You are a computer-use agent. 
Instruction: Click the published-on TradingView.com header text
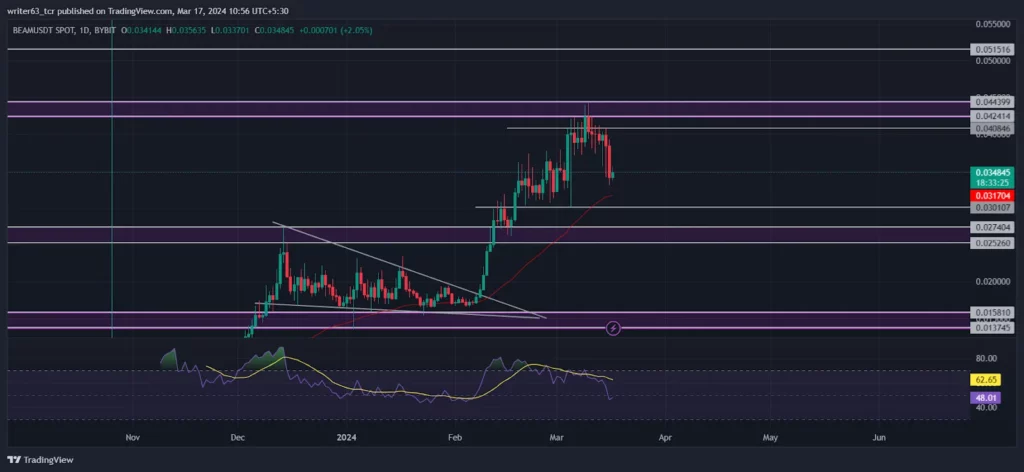[146, 11]
